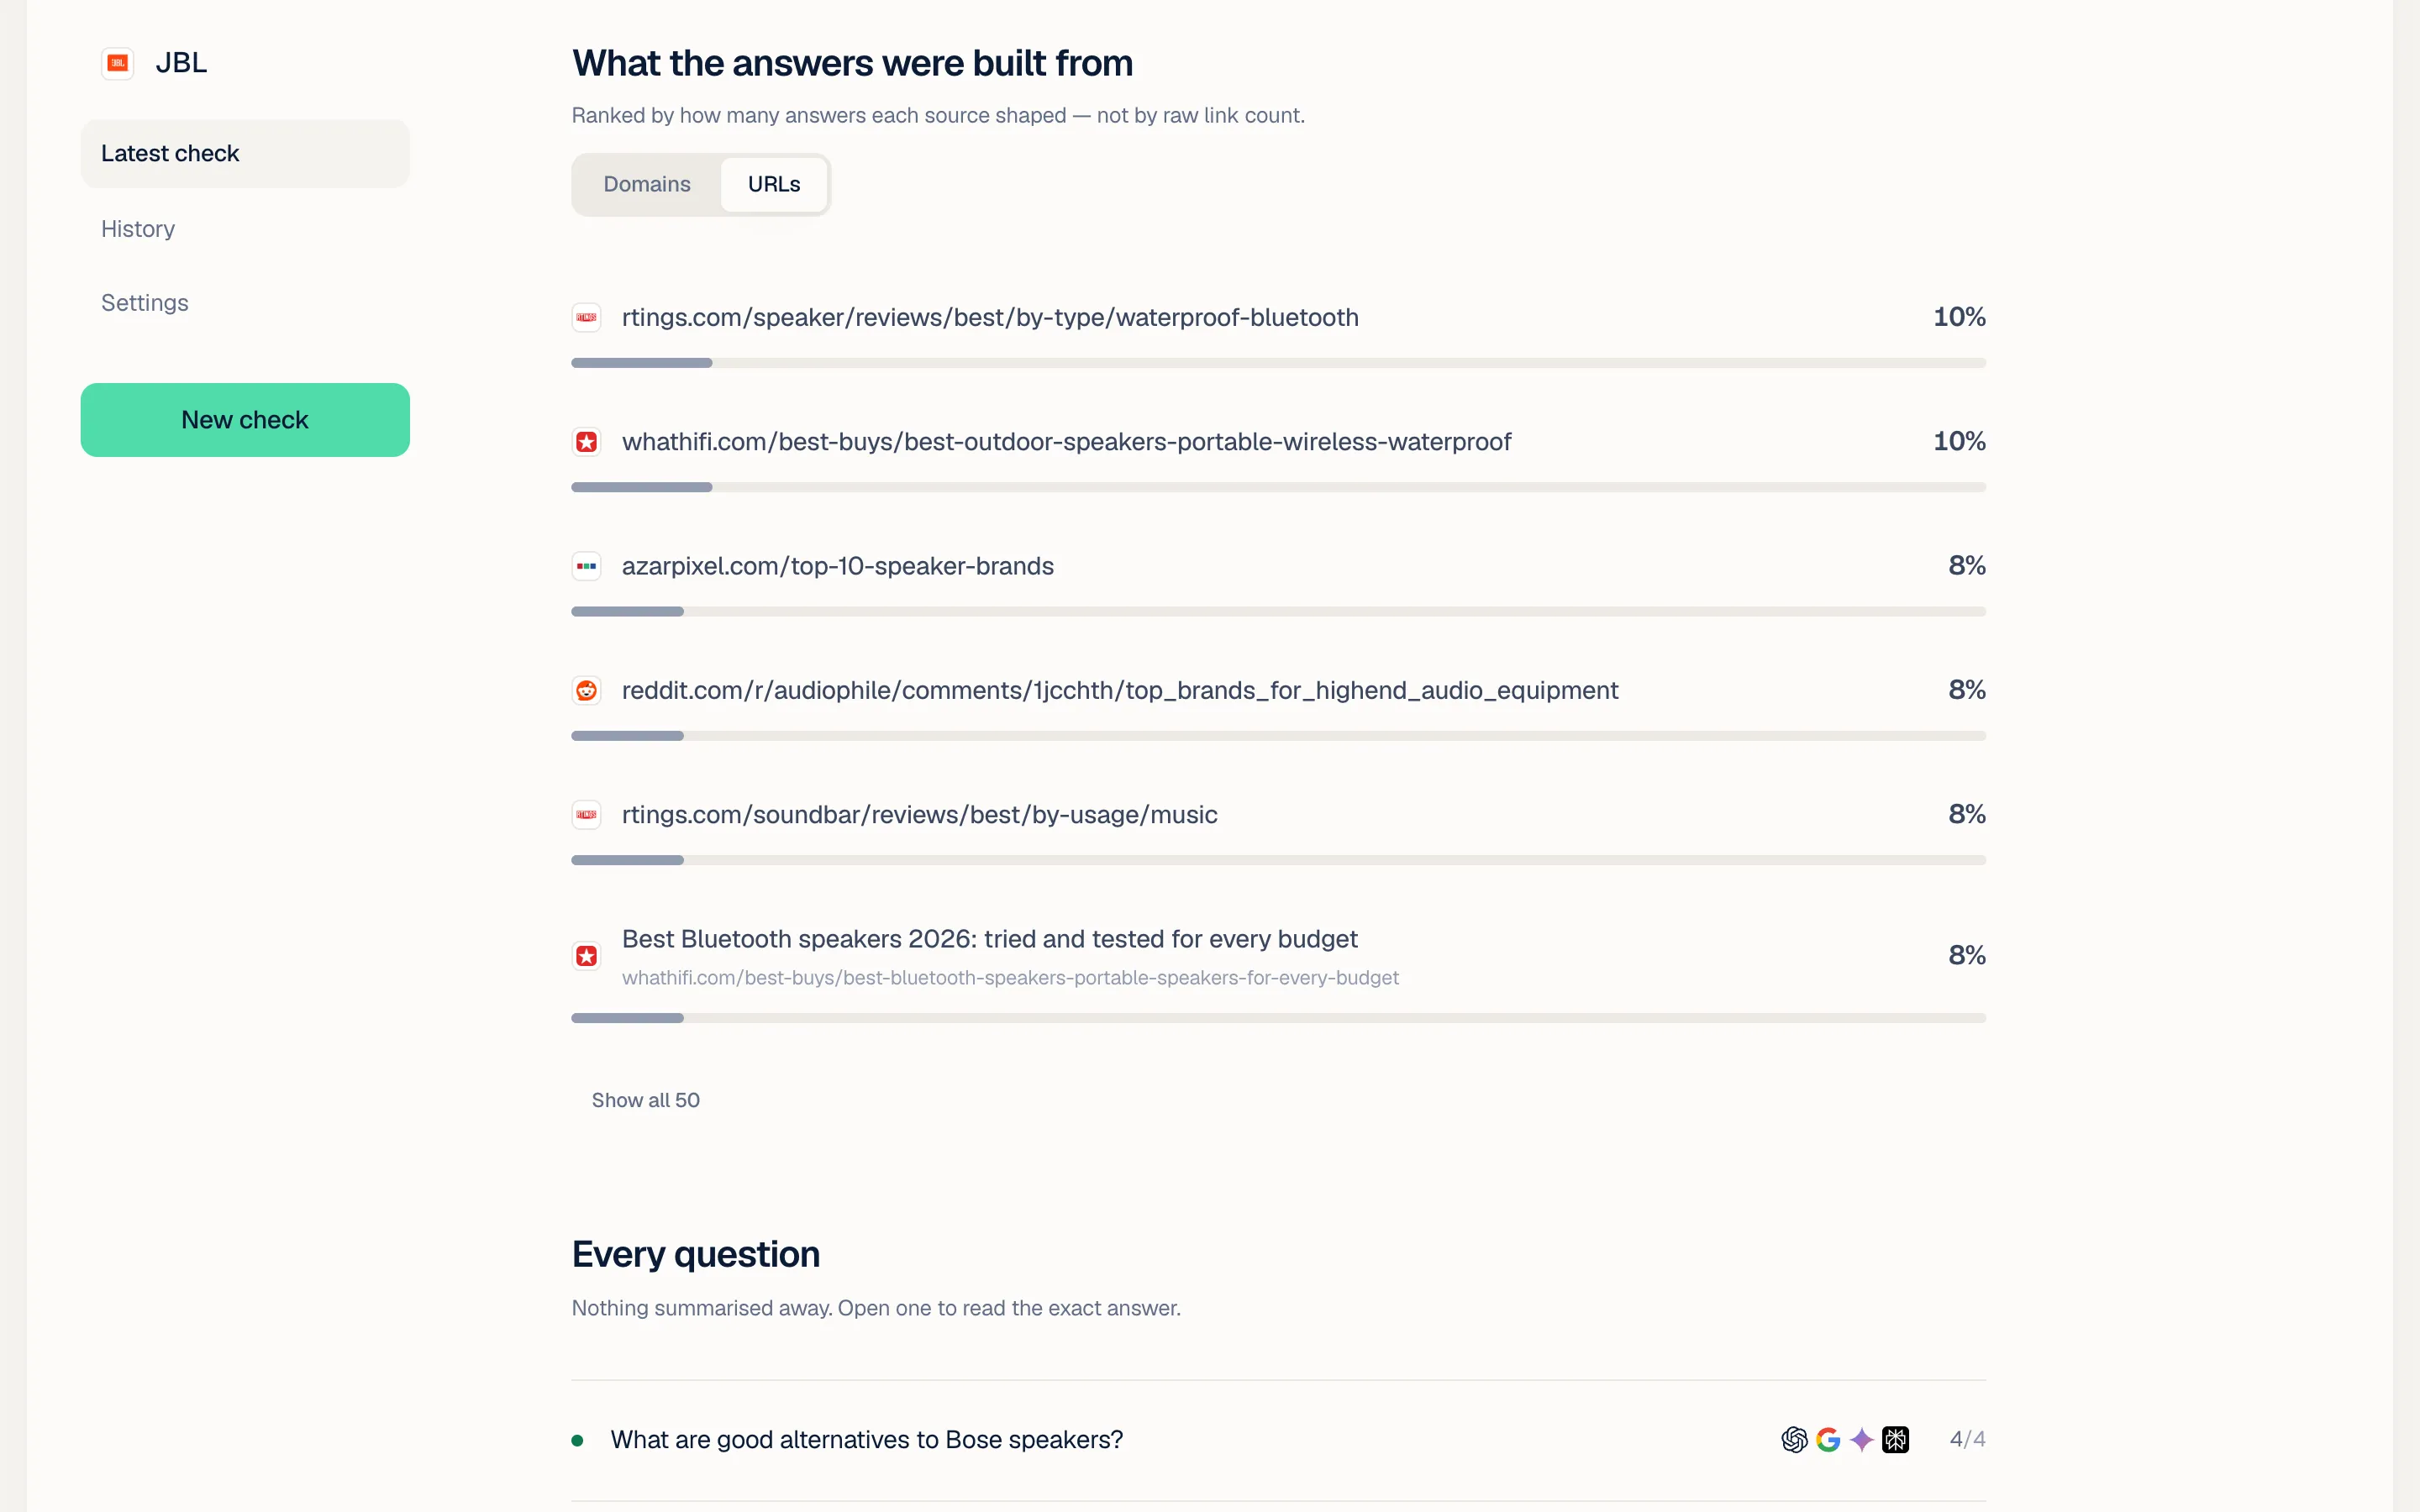
Task: Click the What Hi-Fi star icon beside outdoor-speakers URL
Action: (x=586, y=442)
